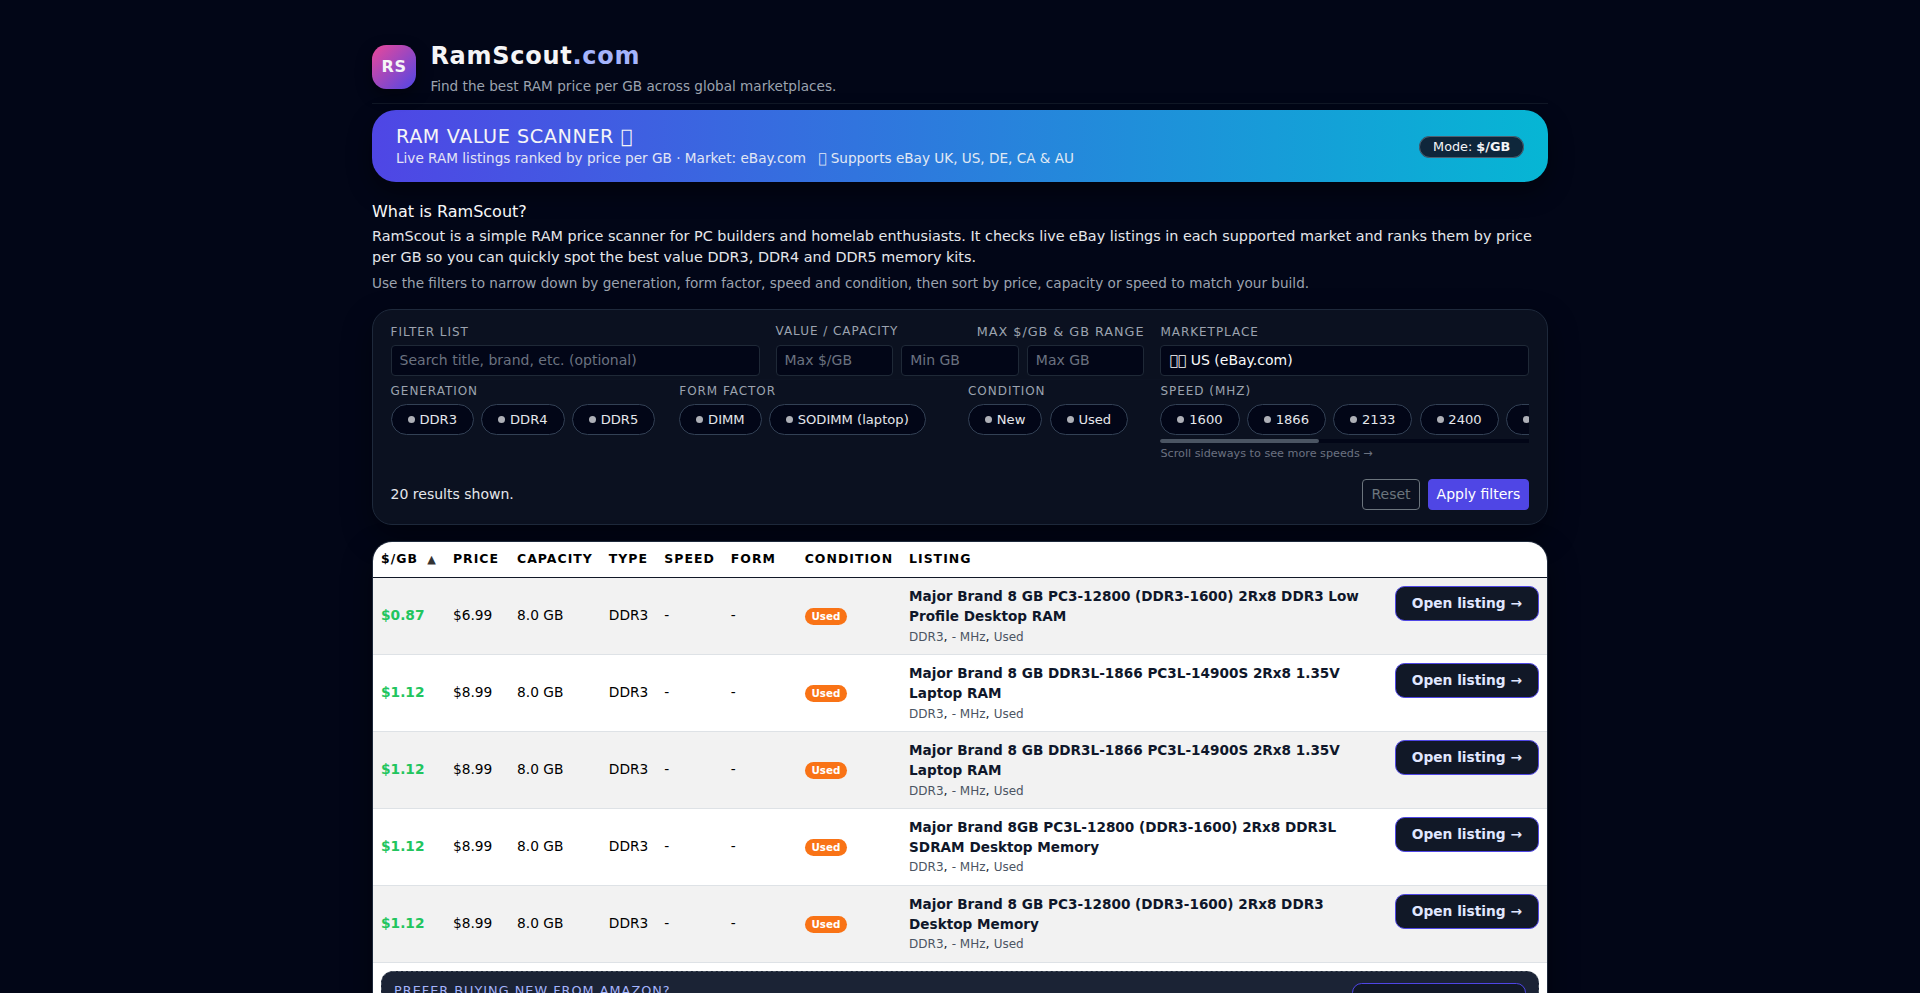Toggle the New condition chip
The height and width of the screenshot is (993, 1920).
point(1005,420)
